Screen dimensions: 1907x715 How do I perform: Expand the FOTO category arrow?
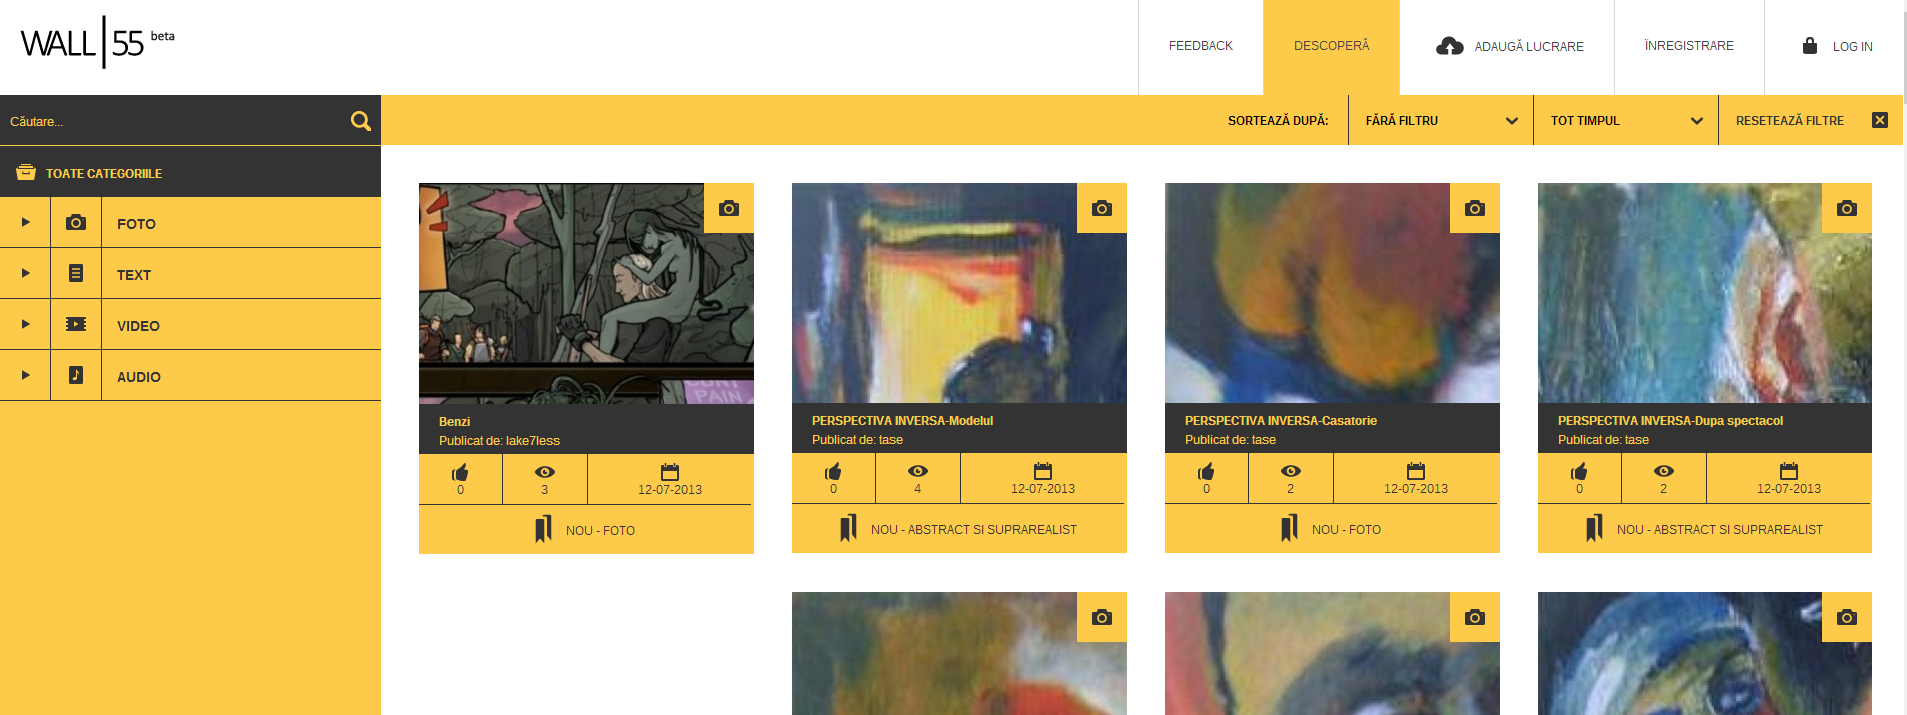tap(26, 222)
